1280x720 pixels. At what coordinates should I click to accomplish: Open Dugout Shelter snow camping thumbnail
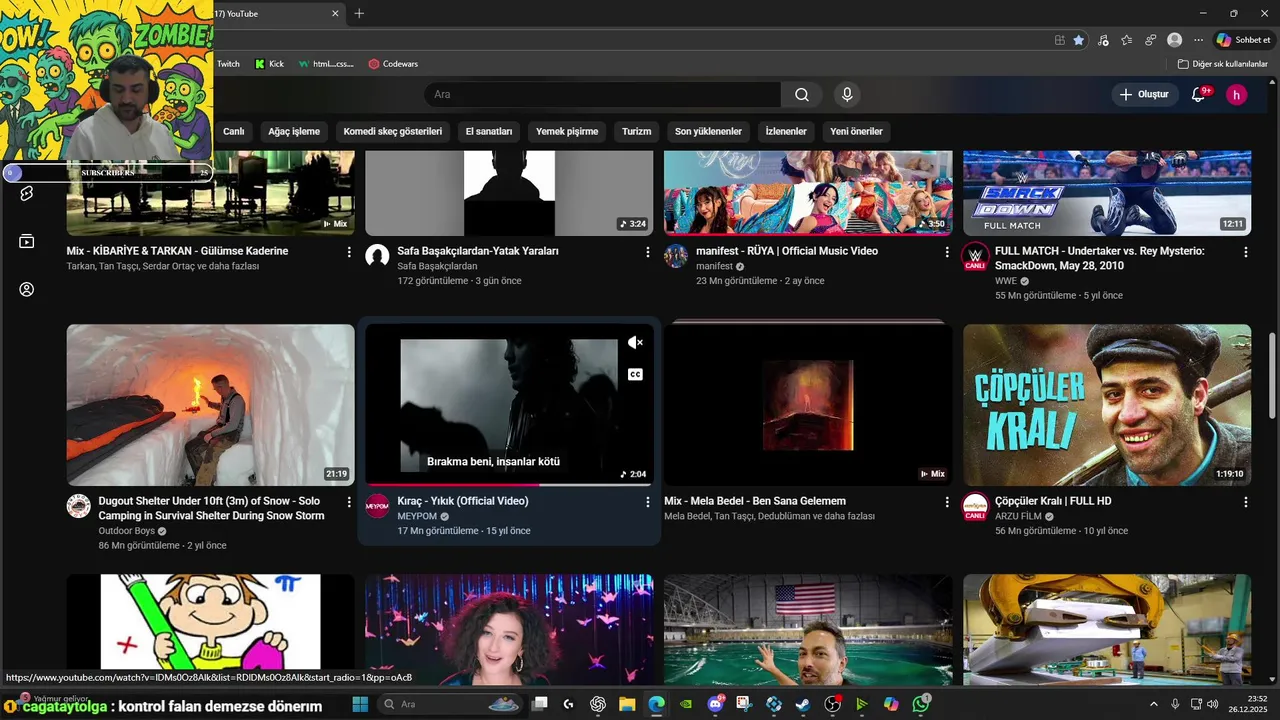click(210, 405)
